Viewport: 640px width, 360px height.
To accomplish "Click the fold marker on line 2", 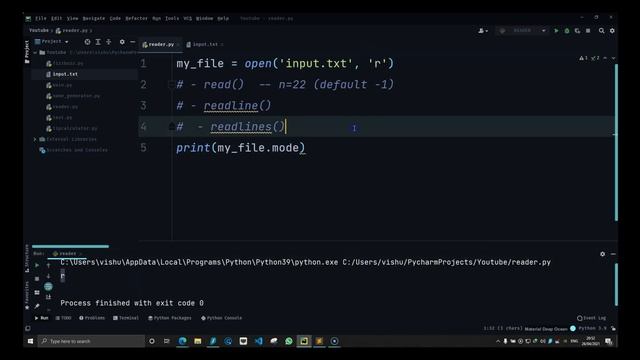I will (x=171, y=84).
